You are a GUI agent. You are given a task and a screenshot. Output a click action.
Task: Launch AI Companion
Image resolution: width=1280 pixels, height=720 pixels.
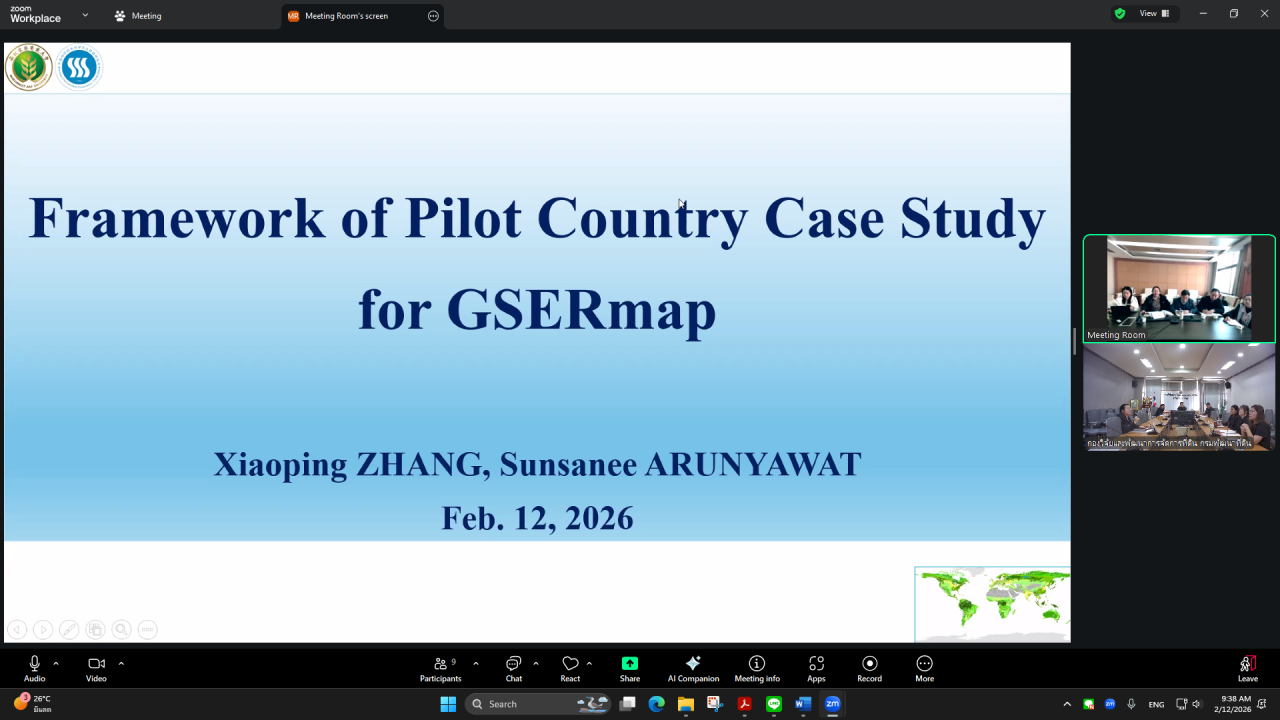(x=693, y=668)
